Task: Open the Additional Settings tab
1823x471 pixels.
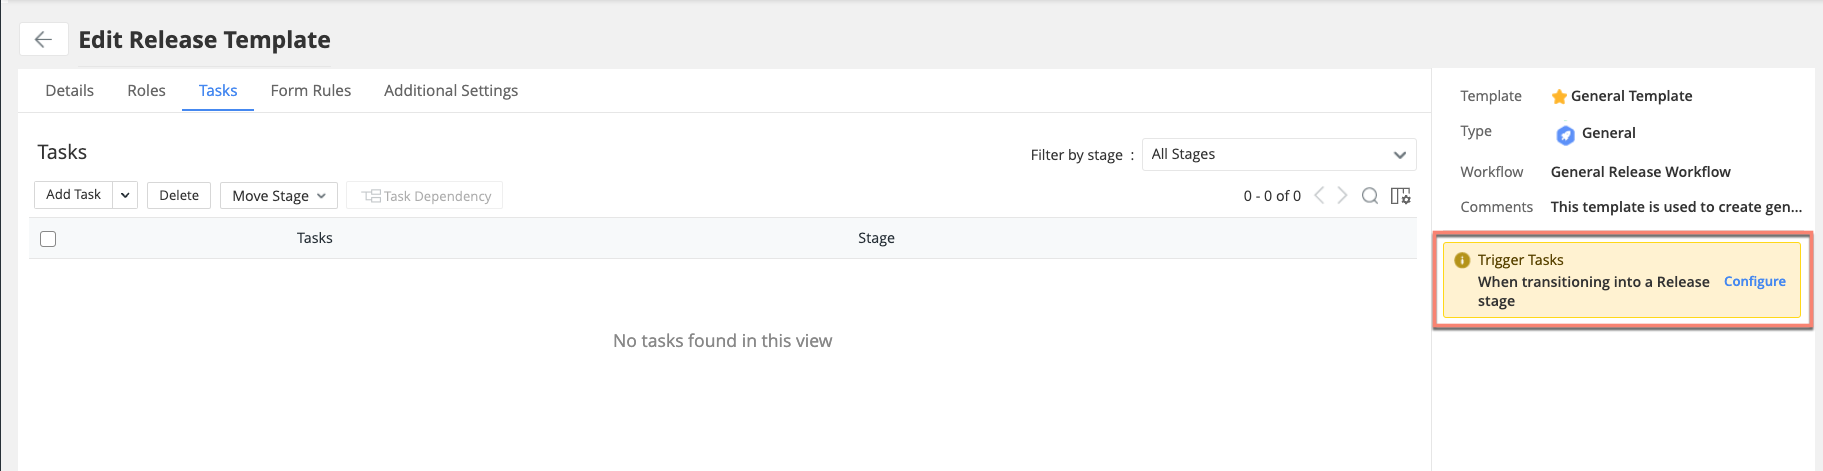Action: (x=451, y=91)
